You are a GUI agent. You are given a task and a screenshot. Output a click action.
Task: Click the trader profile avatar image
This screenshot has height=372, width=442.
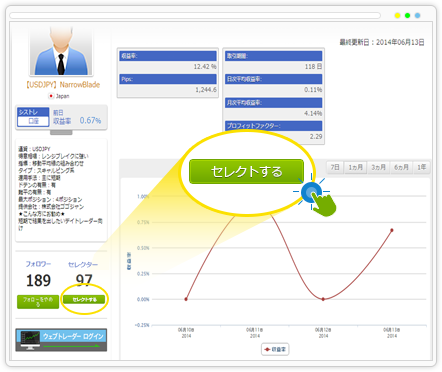pos(61,51)
